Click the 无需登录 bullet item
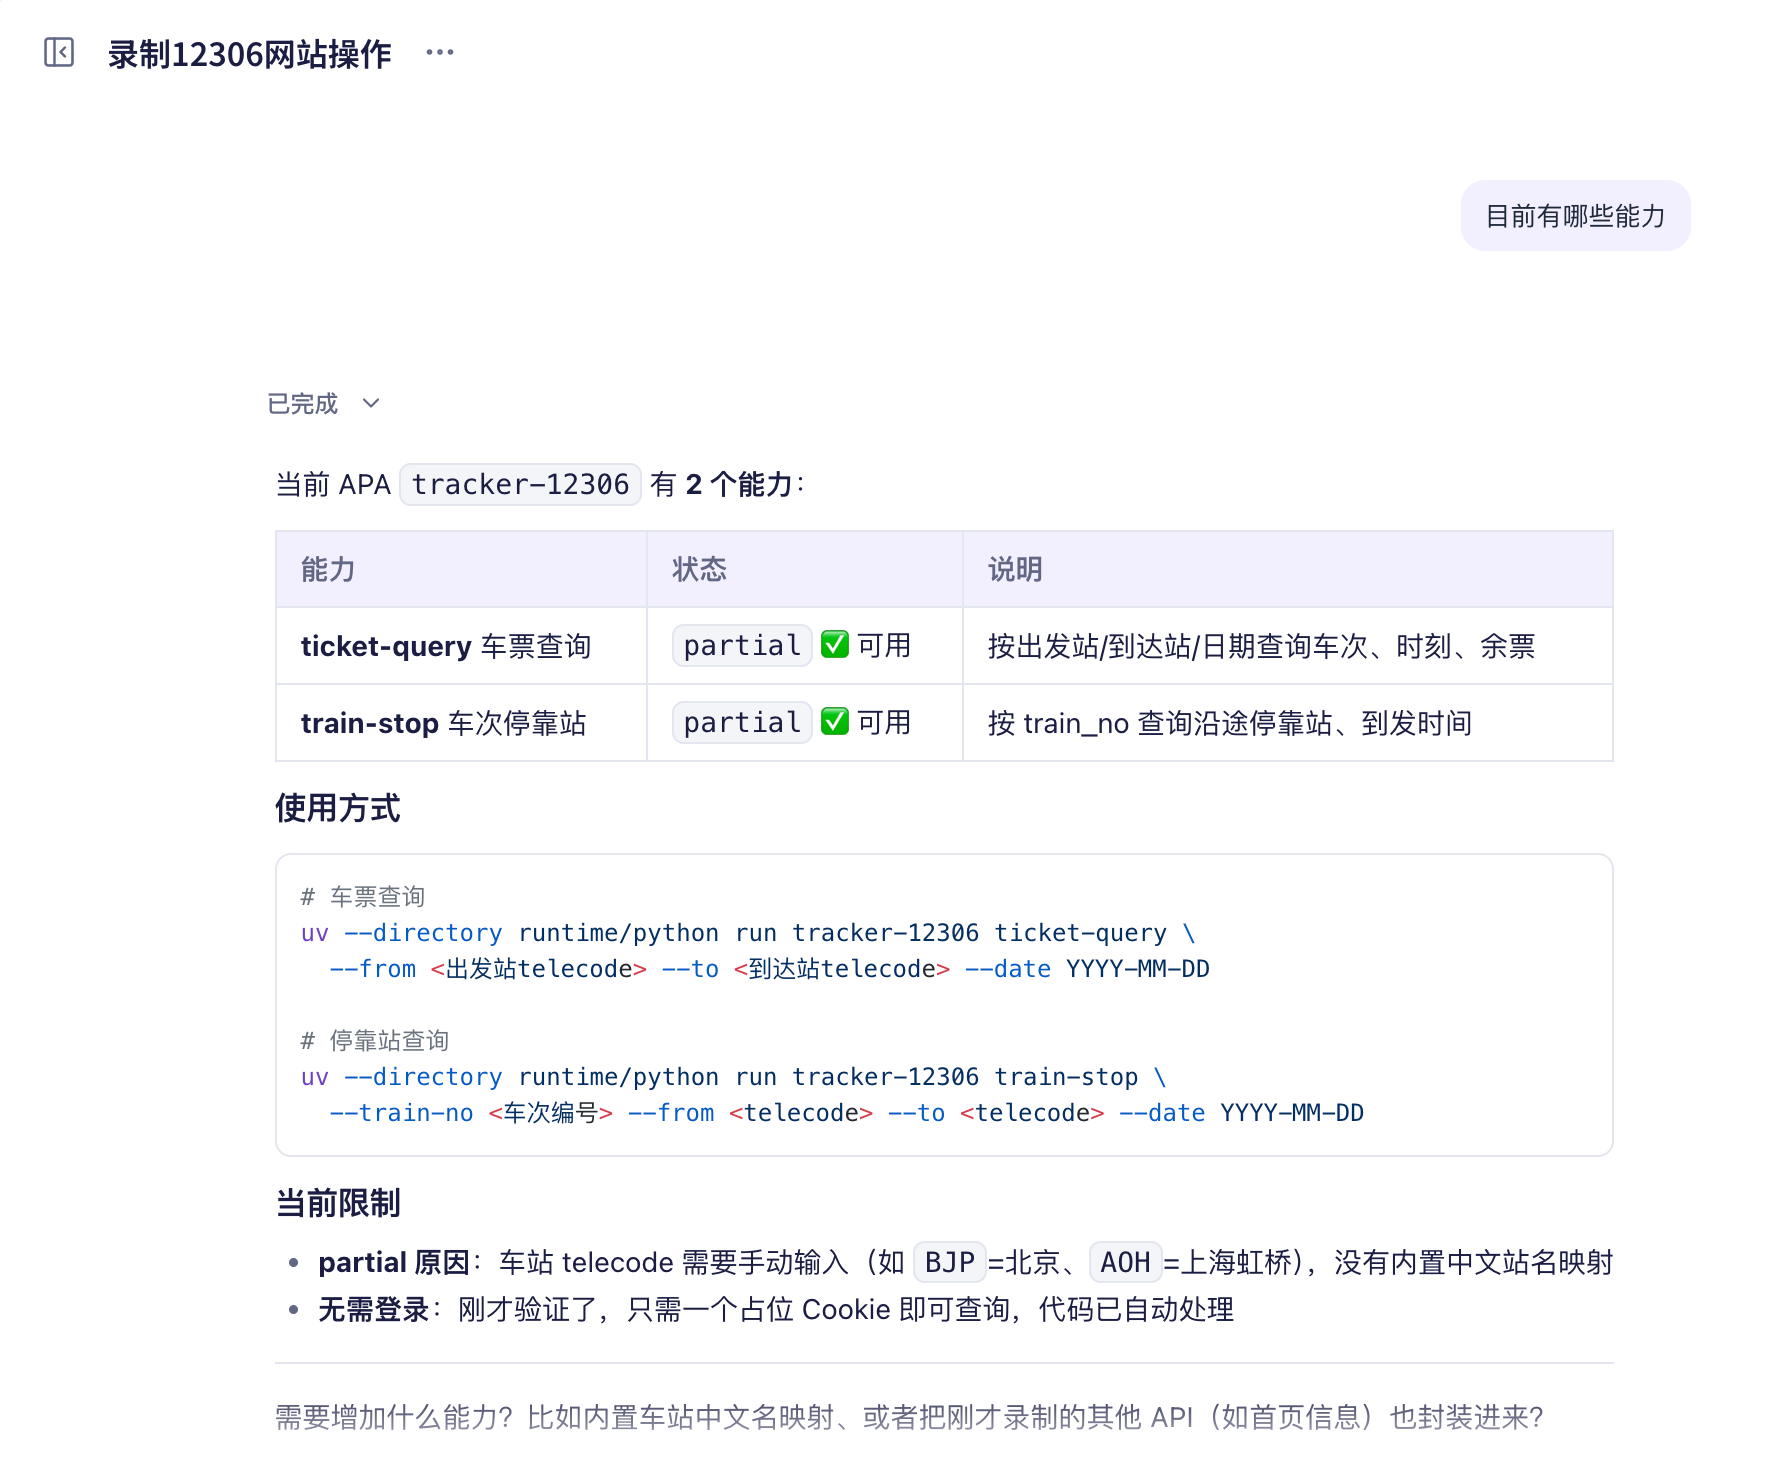The image size is (1766, 1476). click(x=776, y=1309)
